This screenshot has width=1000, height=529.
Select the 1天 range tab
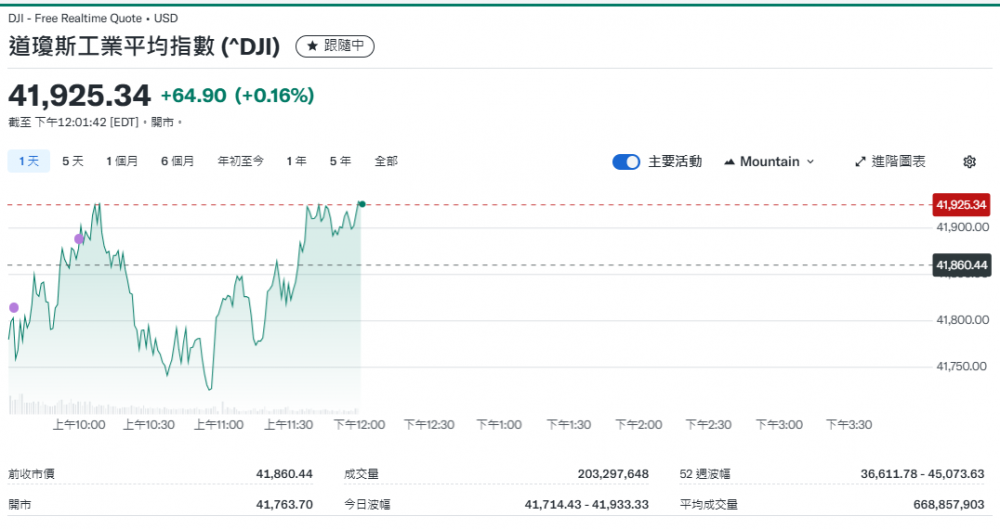pos(29,161)
